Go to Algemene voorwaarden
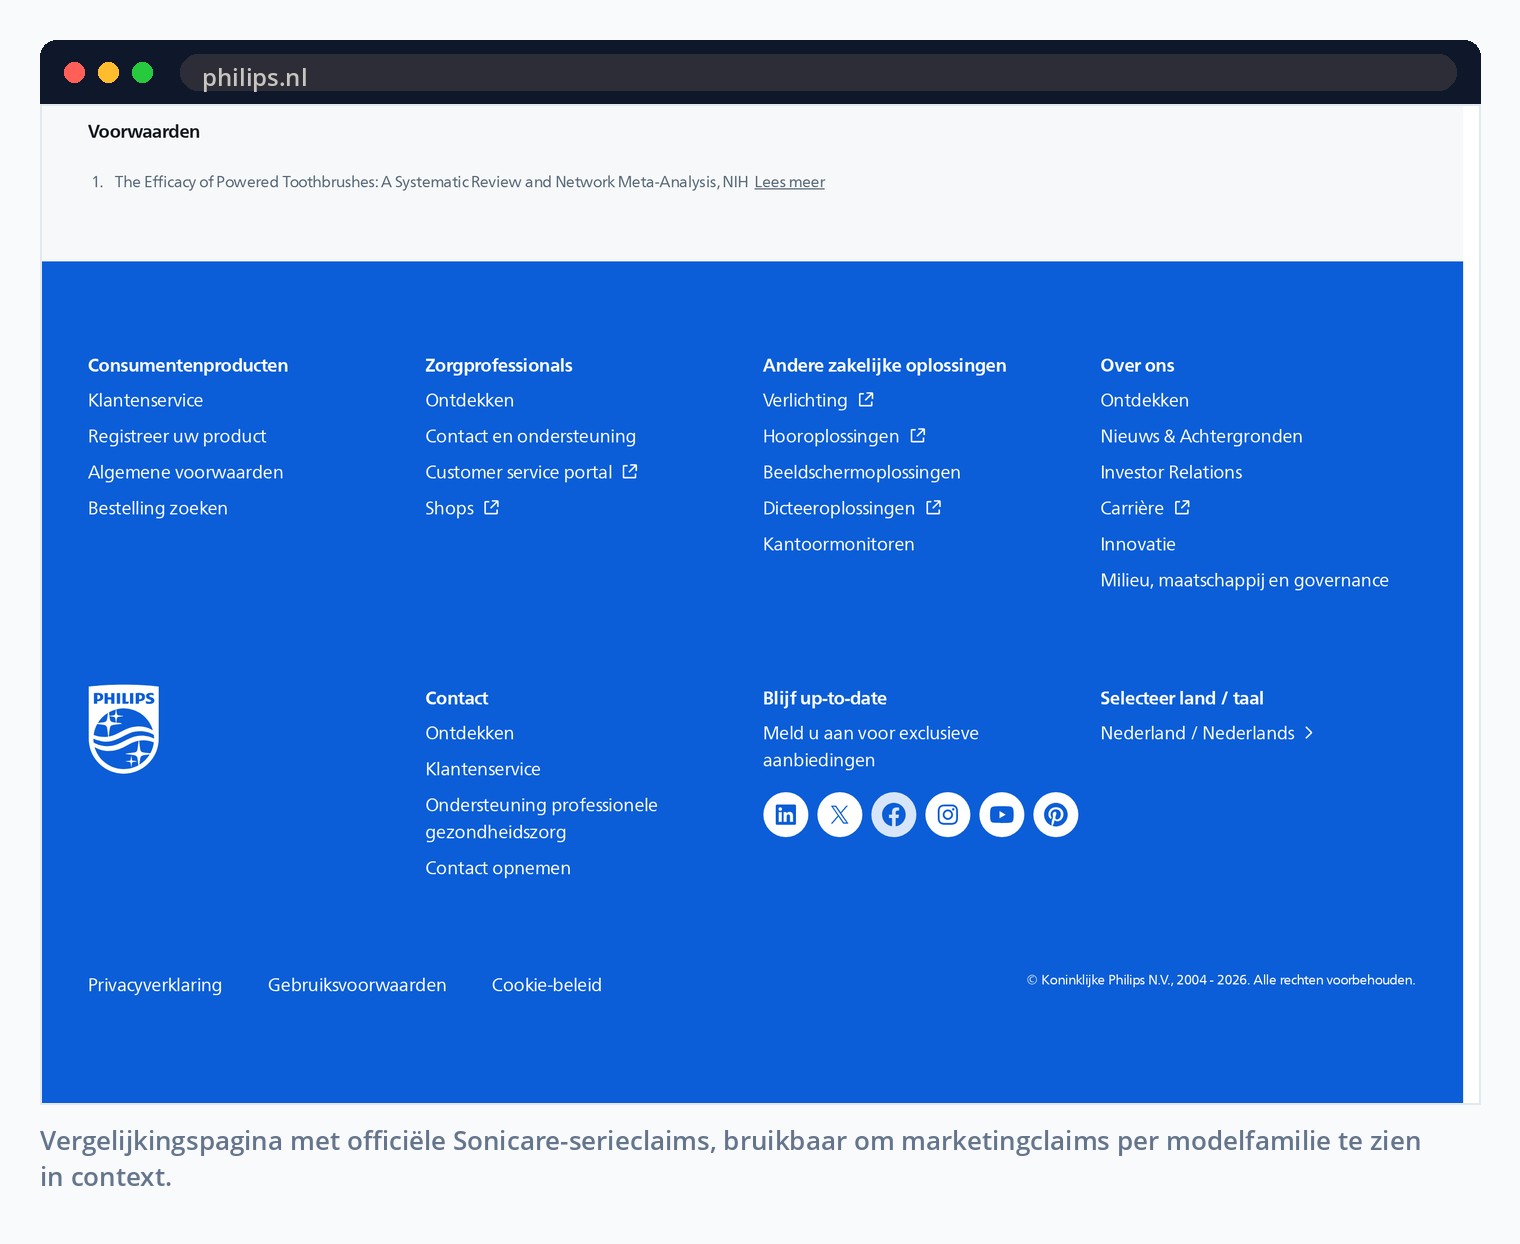Screen dimensions: 1520x1244 pos(186,472)
